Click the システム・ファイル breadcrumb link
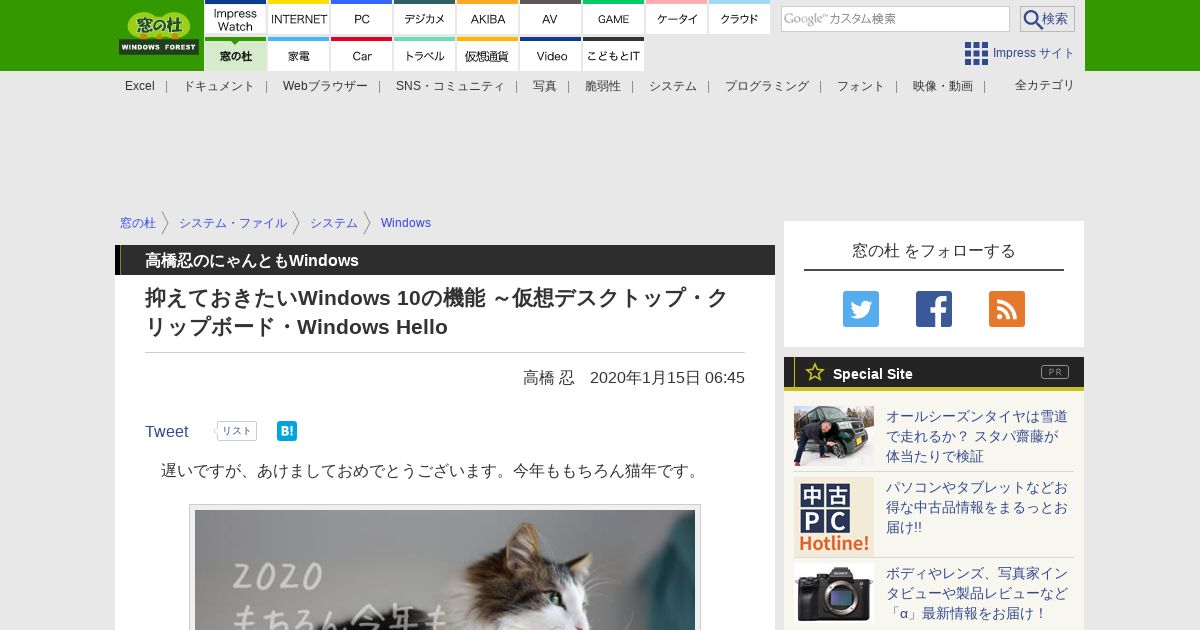The height and width of the screenshot is (630, 1200). 233,223
